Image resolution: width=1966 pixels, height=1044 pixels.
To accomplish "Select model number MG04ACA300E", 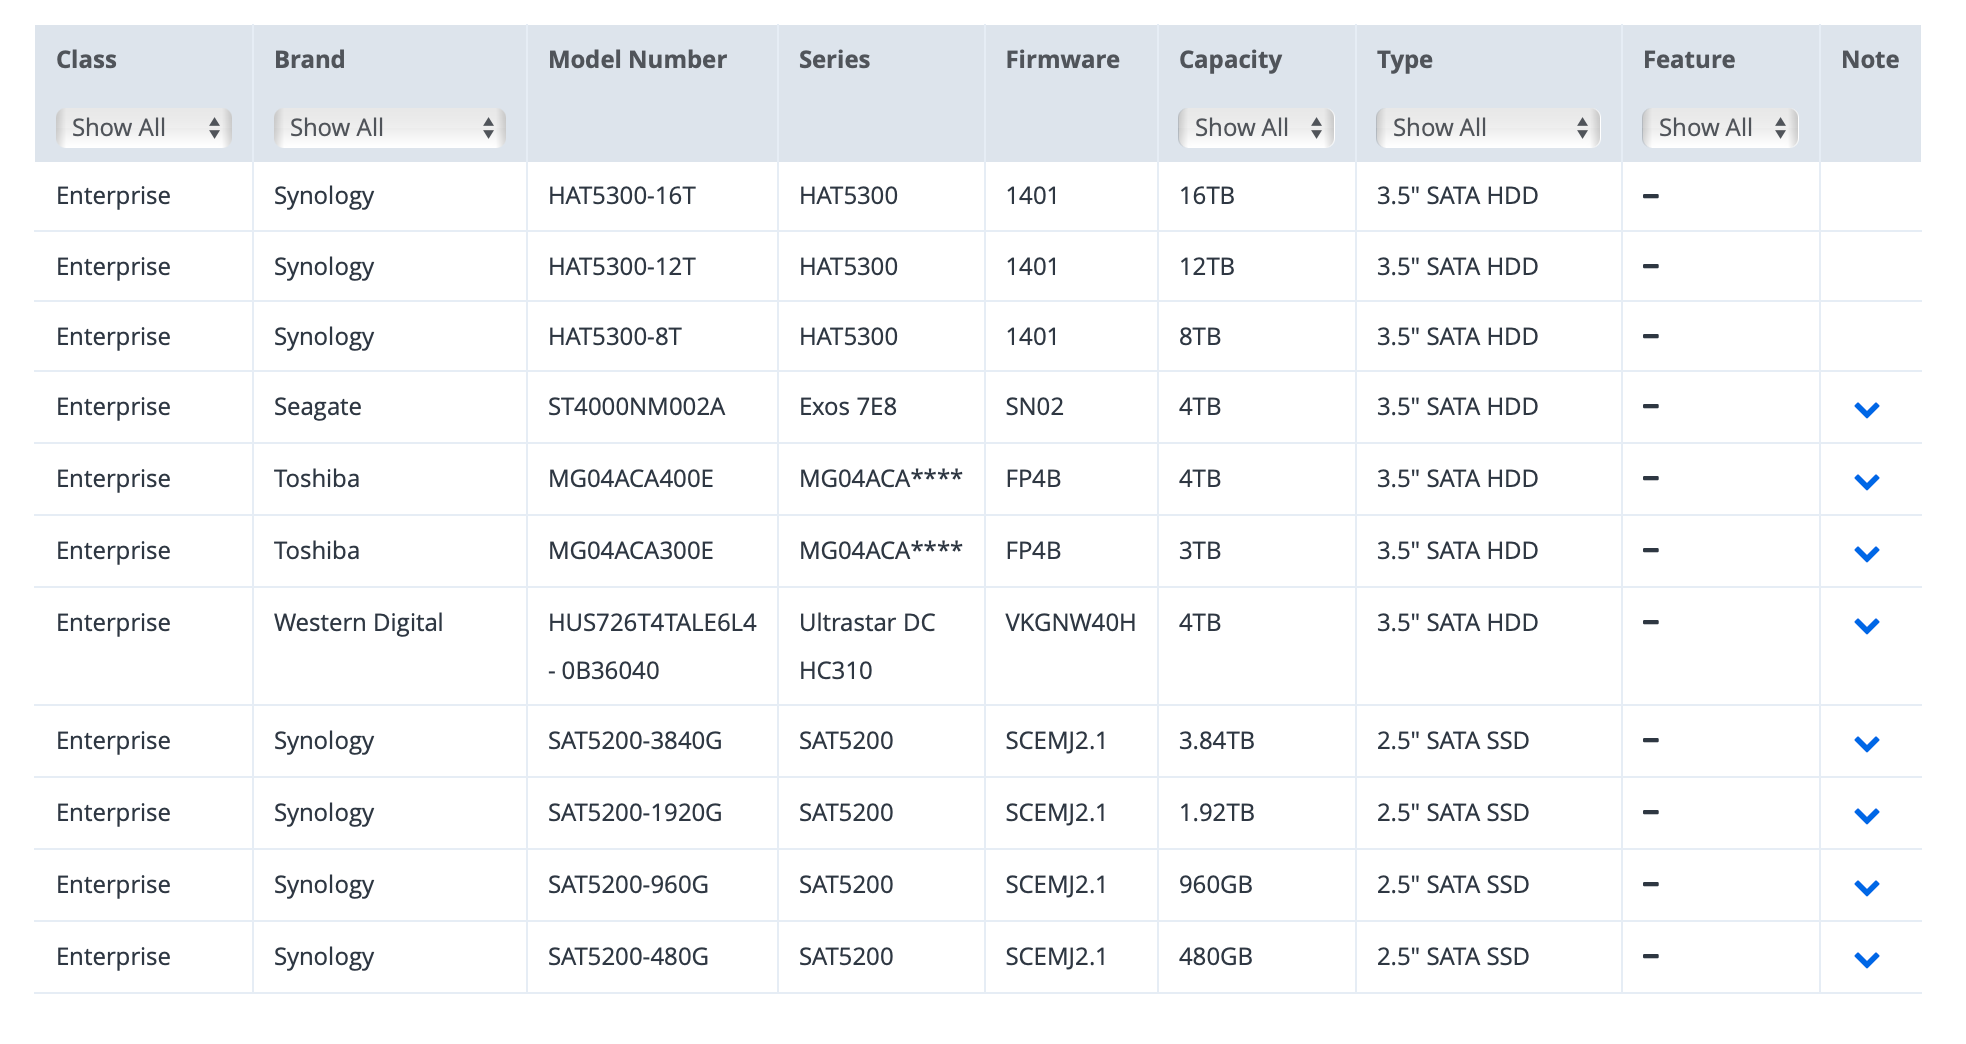I will tap(631, 550).
